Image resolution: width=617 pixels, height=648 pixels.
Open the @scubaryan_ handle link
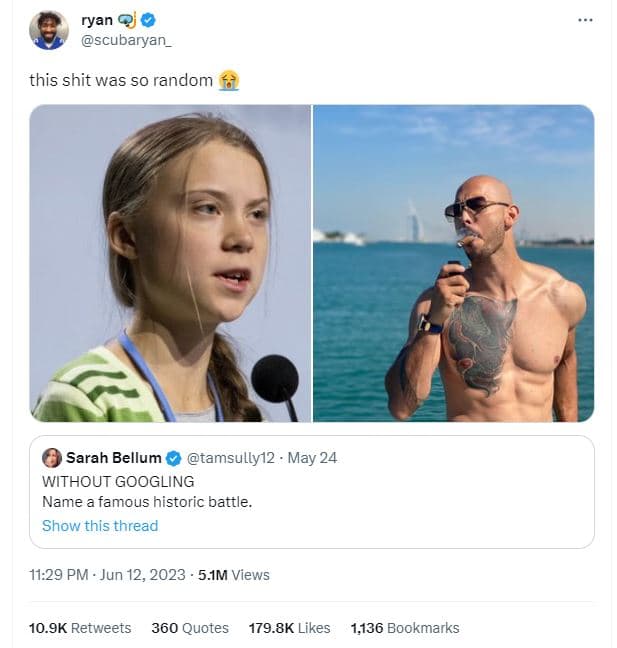[120, 40]
